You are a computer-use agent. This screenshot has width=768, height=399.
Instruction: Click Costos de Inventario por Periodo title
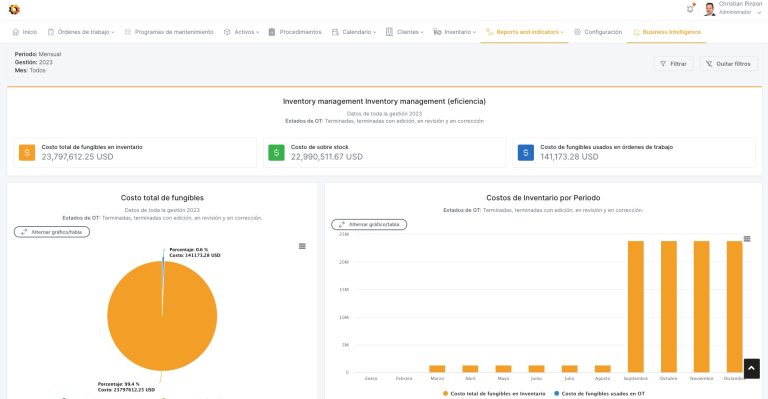(x=543, y=198)
